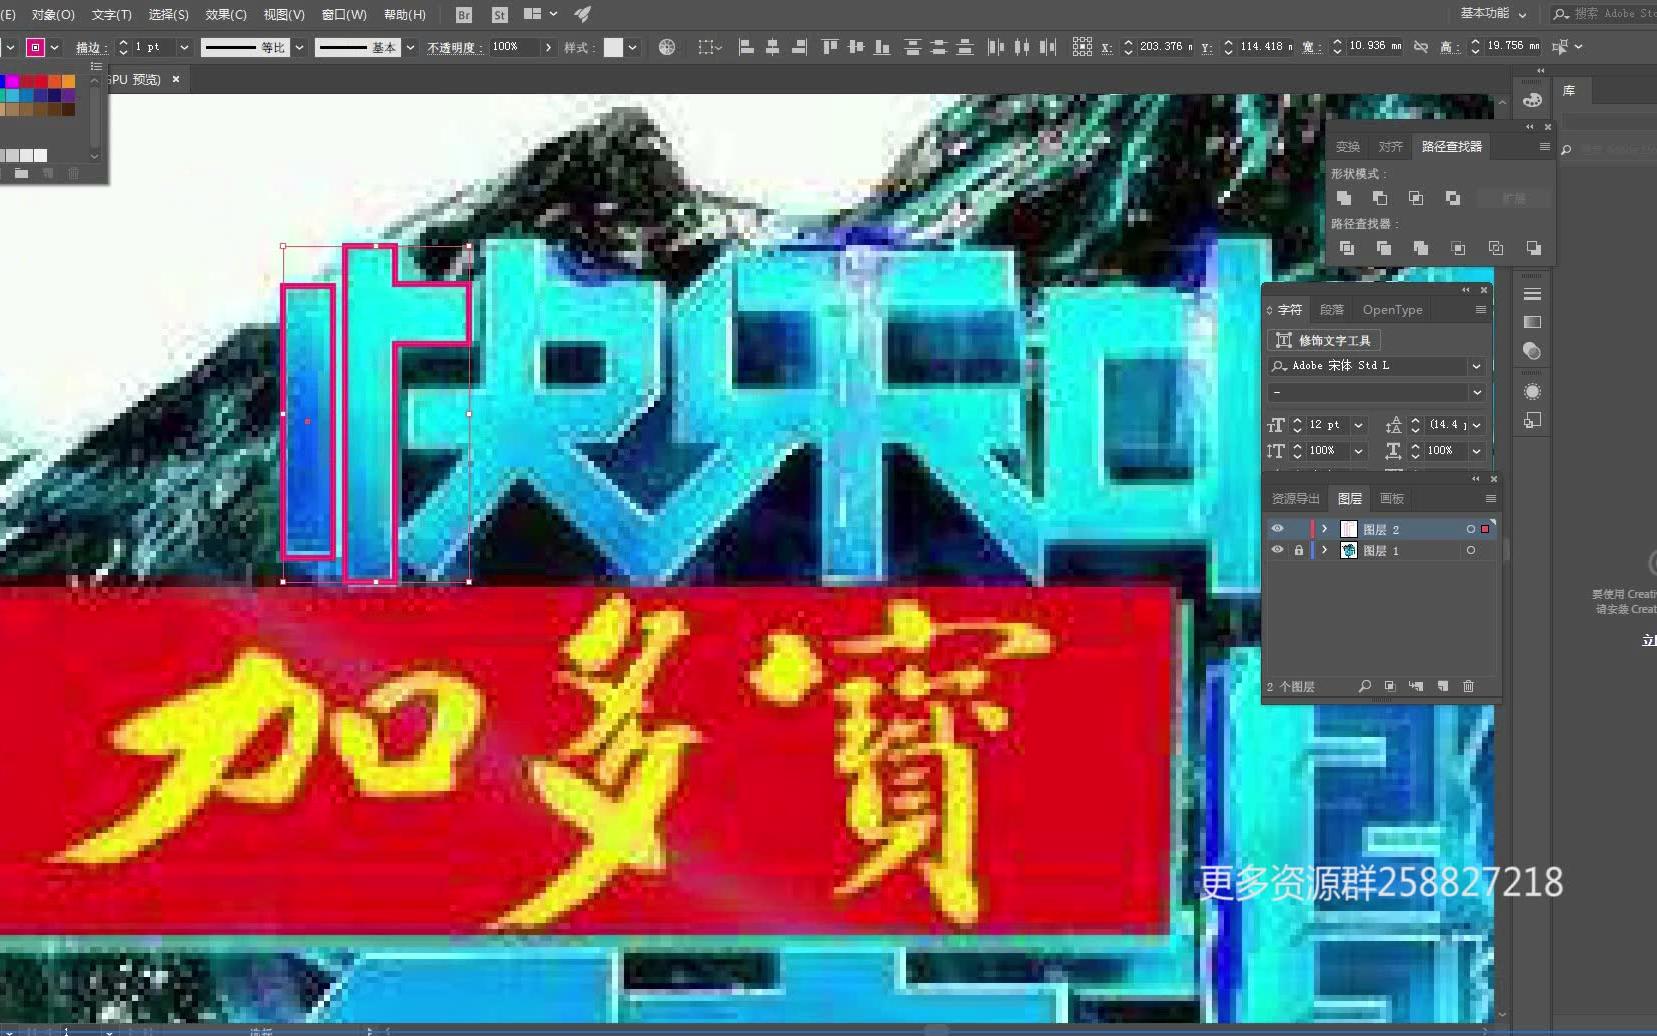Click horizontal distribute center icon
Image resolution: width=1657 pixels, height=1036 pixels.
tap(1021, 47)
